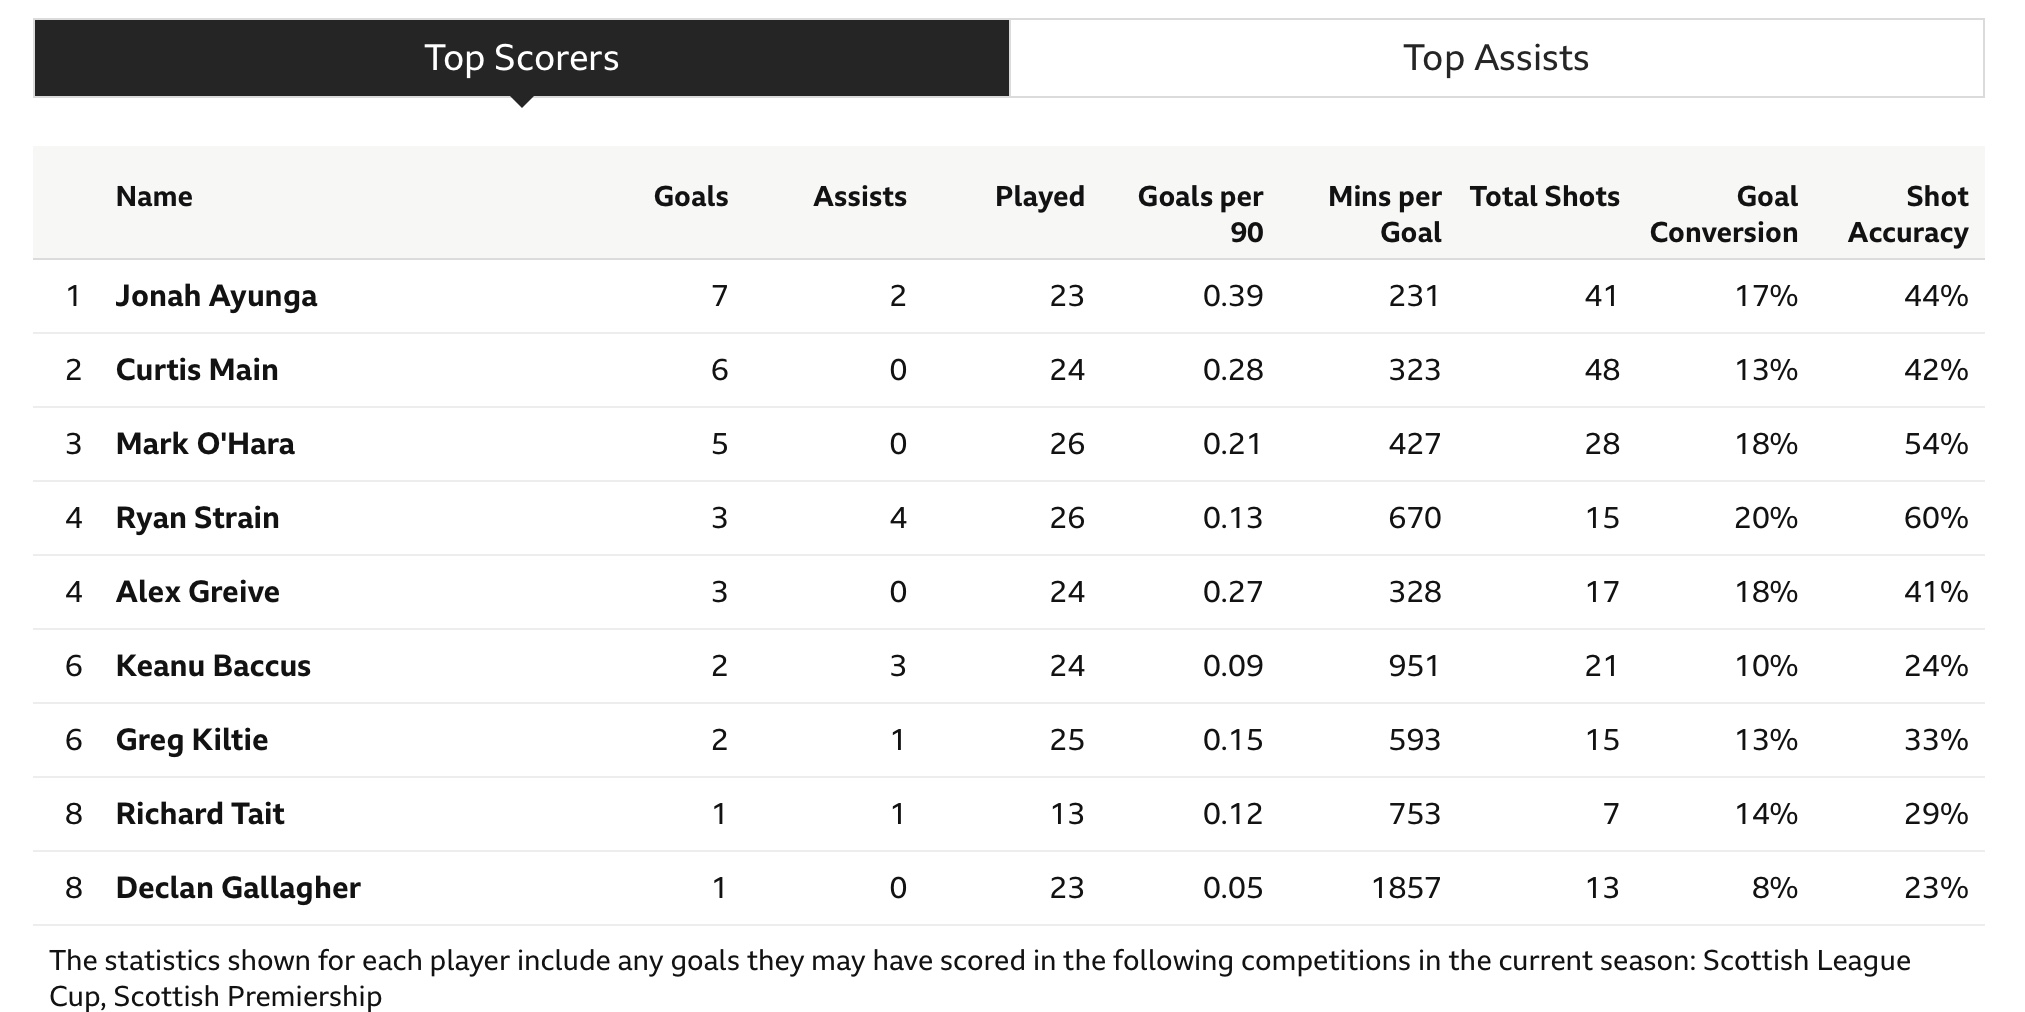Select Keanu Baccus in the table
The height and width of the screenshot is (1012, 2025).
213,666
